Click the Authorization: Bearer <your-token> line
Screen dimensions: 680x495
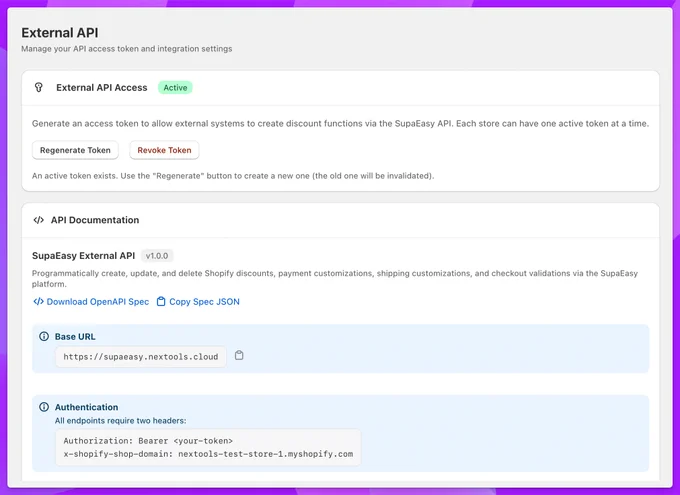click(x=148, y=441)
